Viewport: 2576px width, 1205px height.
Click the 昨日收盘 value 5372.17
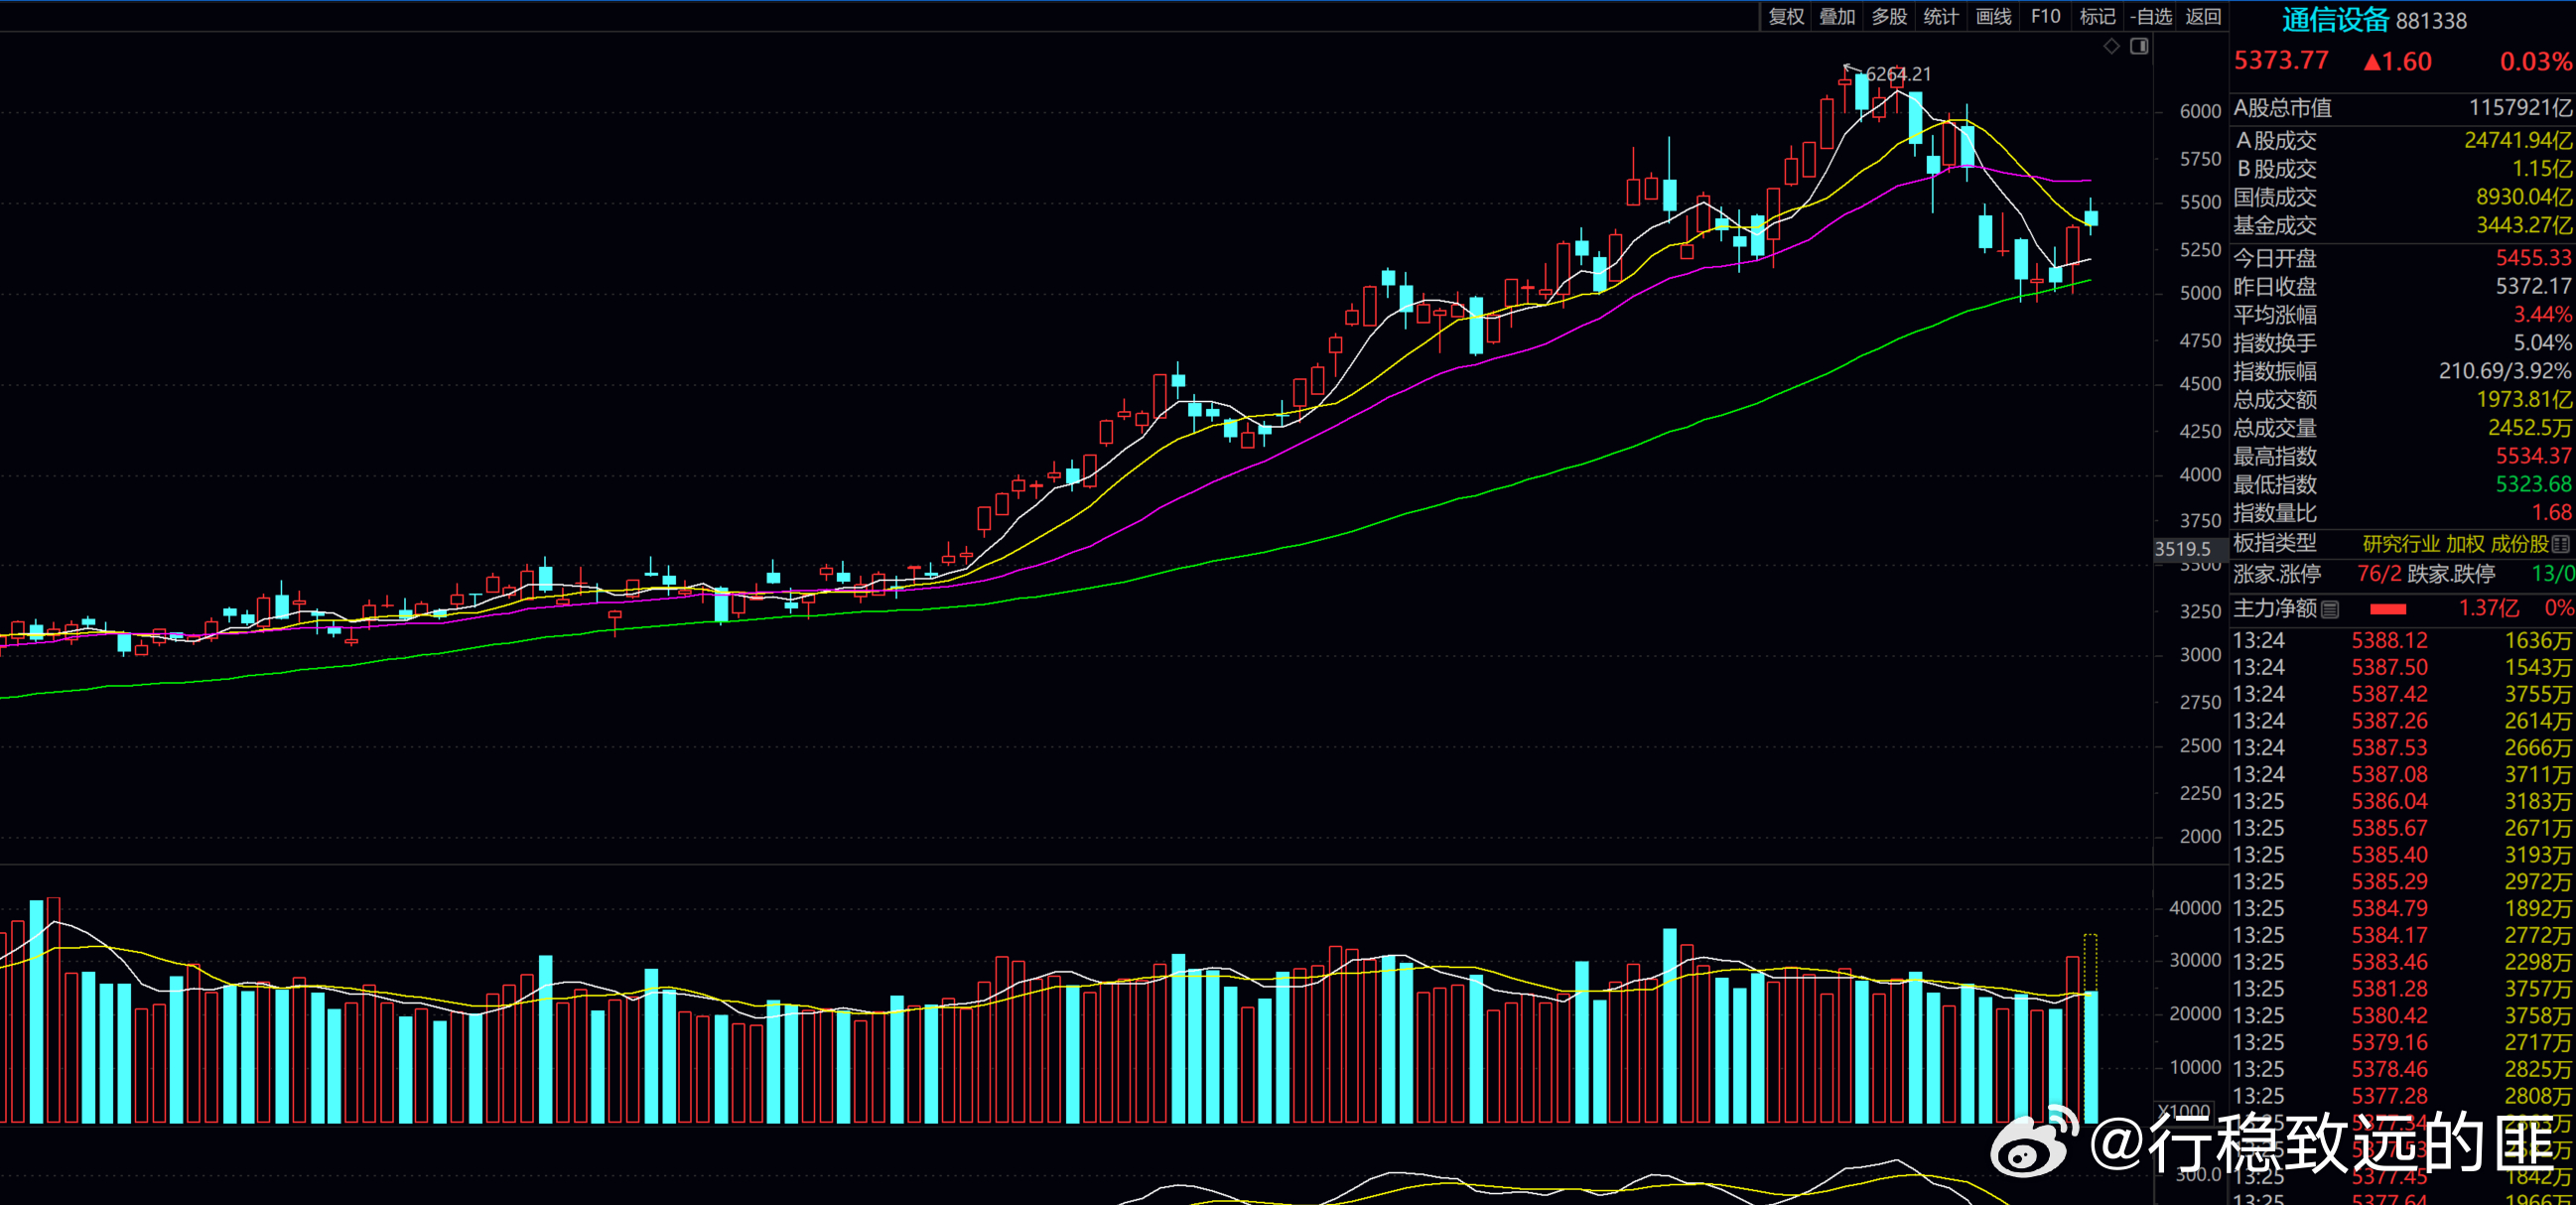tap(2533, 286)
